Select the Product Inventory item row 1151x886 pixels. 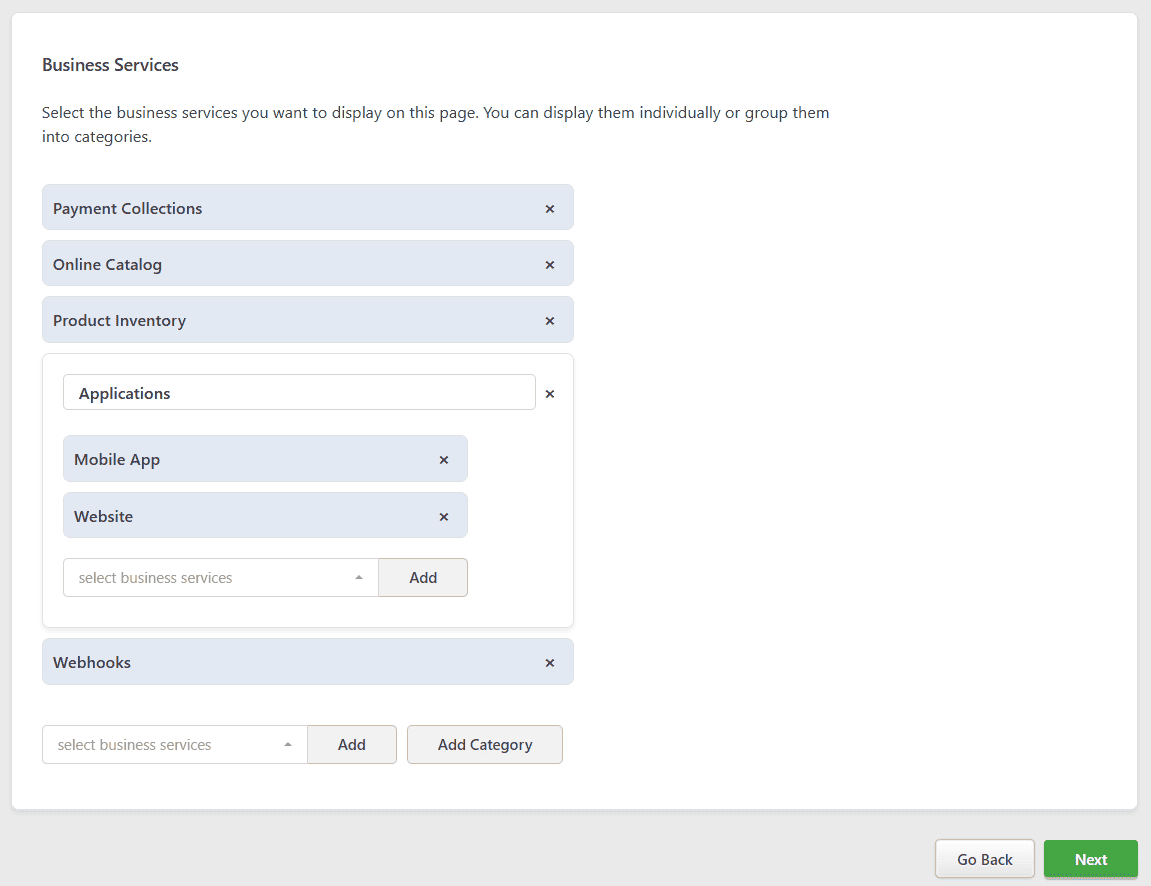(280, 320)
